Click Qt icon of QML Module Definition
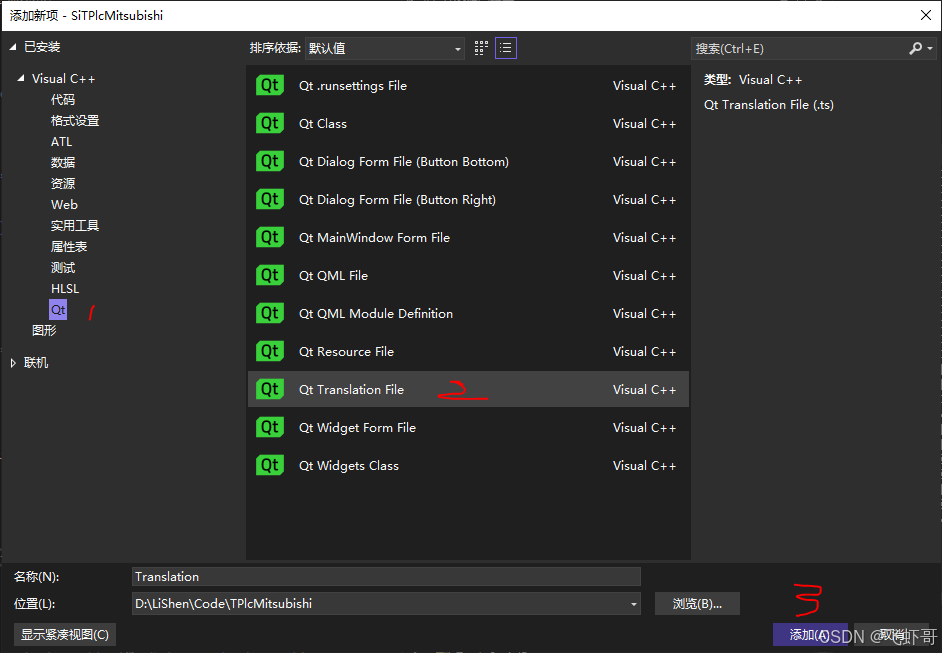This screenshot has width=942, height=653. point(270,313)
